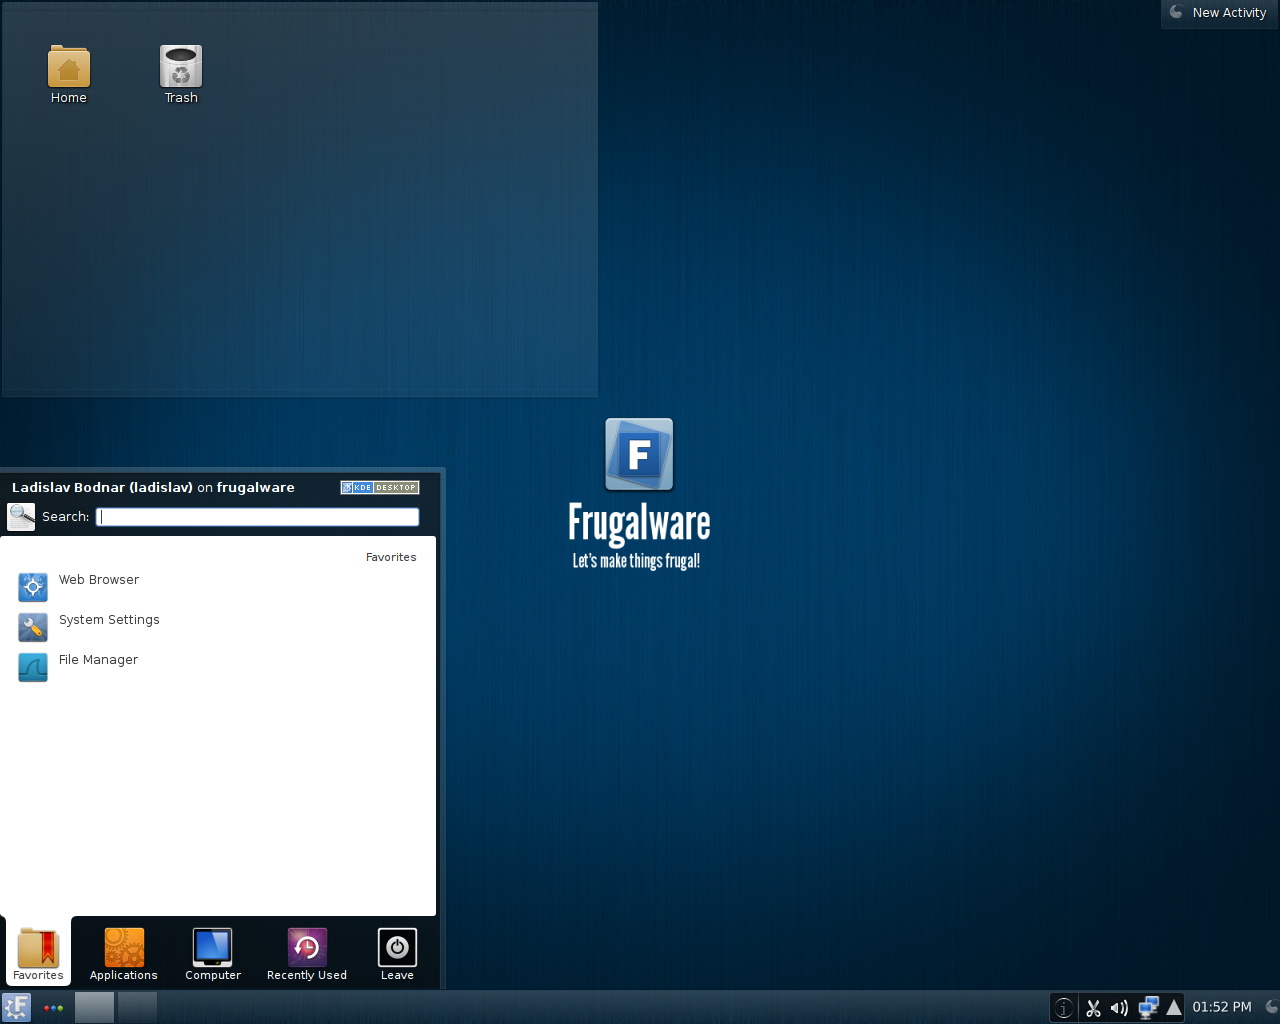Open the Trash desktop icon
The image size is (1280, 1024).
pyautogui.click(x=181, y=68)
